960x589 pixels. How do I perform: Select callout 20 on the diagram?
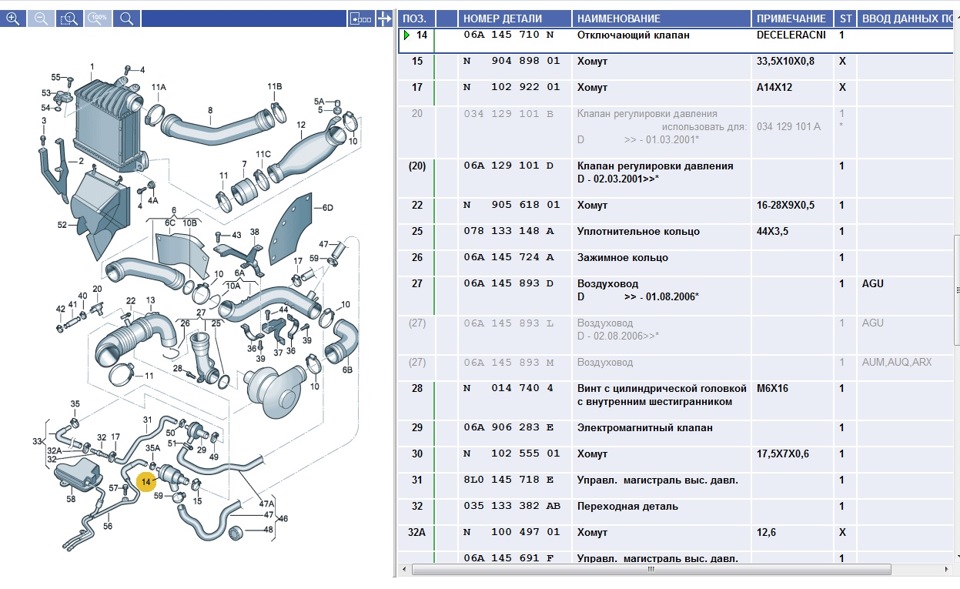(x=97, y=289)
